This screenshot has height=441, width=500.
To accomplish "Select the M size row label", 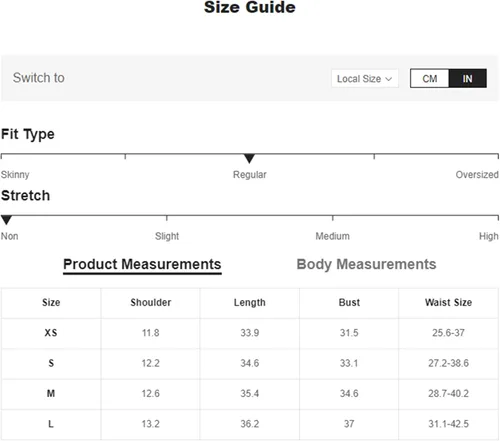I will 51,394.
